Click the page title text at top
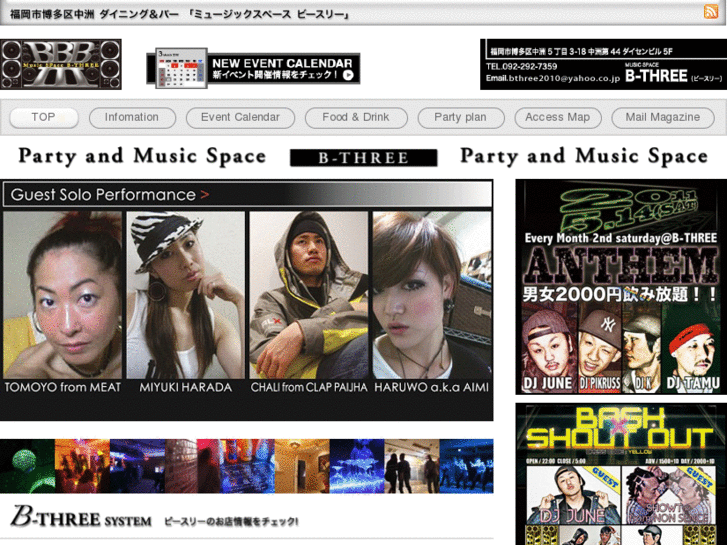Viewport: 727px width, 545px height. [x=179, y=14]
